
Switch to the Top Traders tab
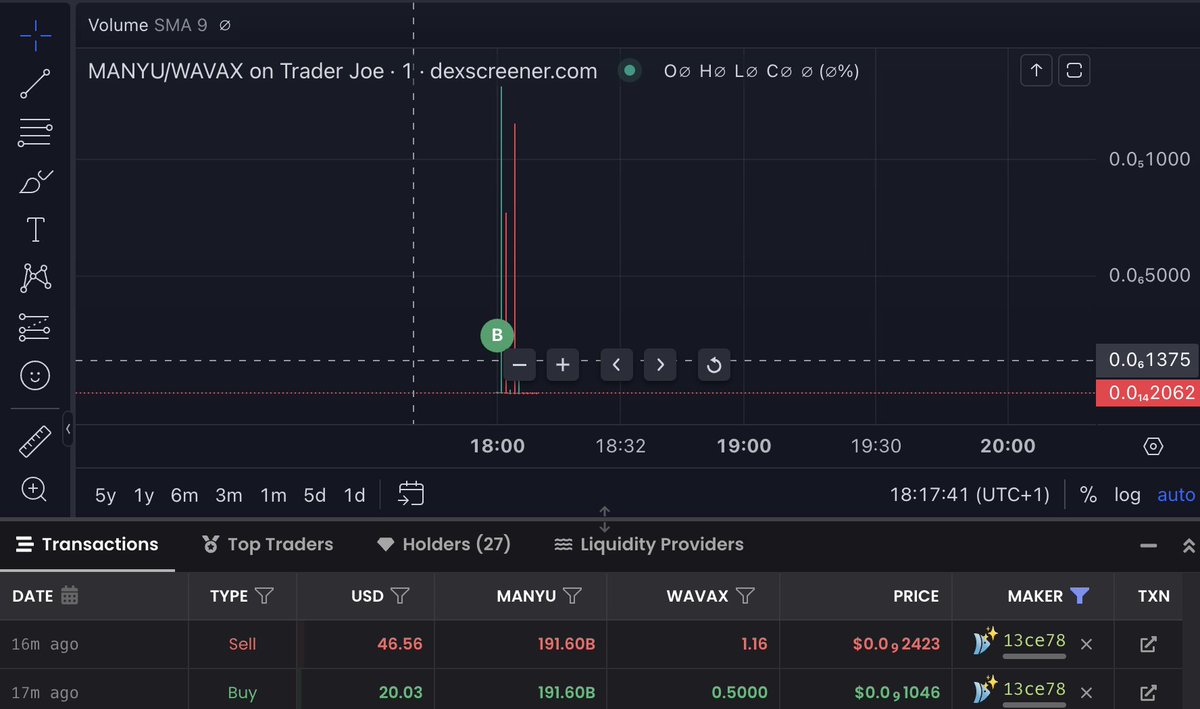pyautogui.click(x=267, y=544)
